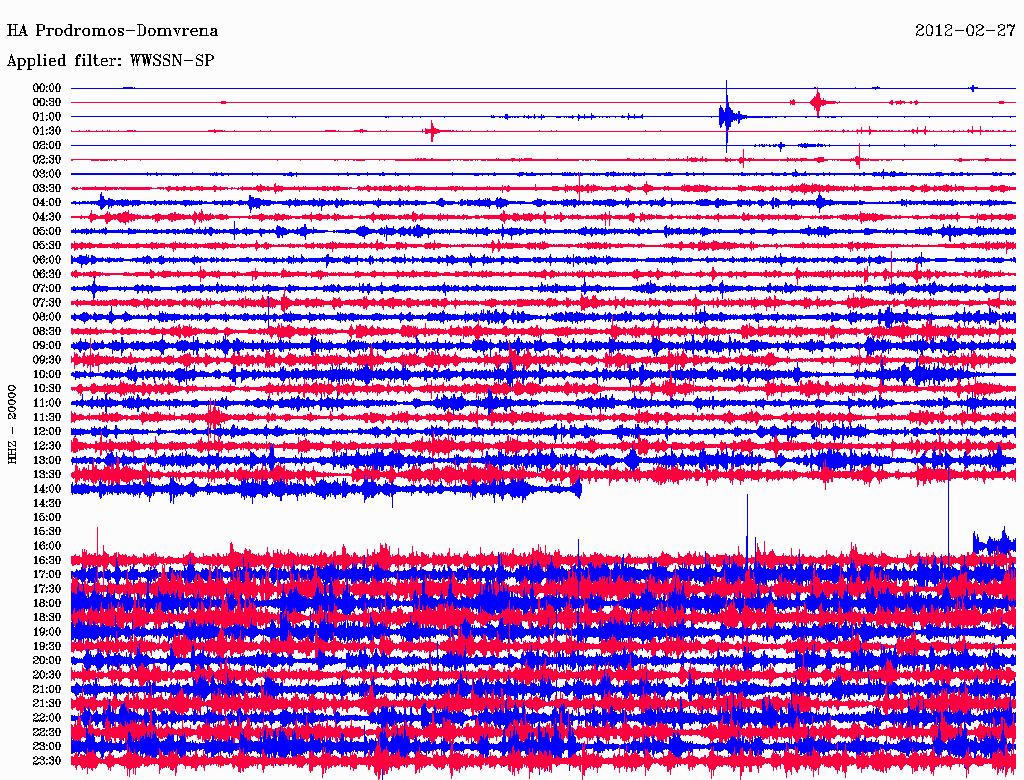Select the 09:30 time label
Viewport: 1024px width, 780px height.
47,360
